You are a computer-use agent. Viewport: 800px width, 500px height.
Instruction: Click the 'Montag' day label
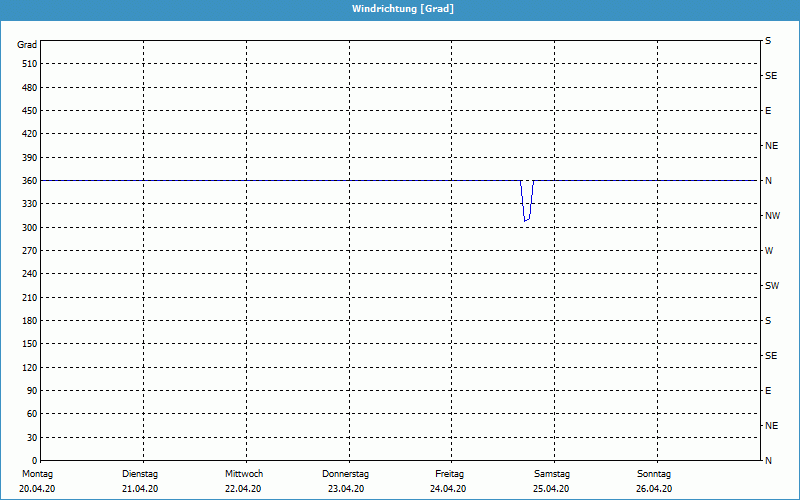click(x=37, y=474)
